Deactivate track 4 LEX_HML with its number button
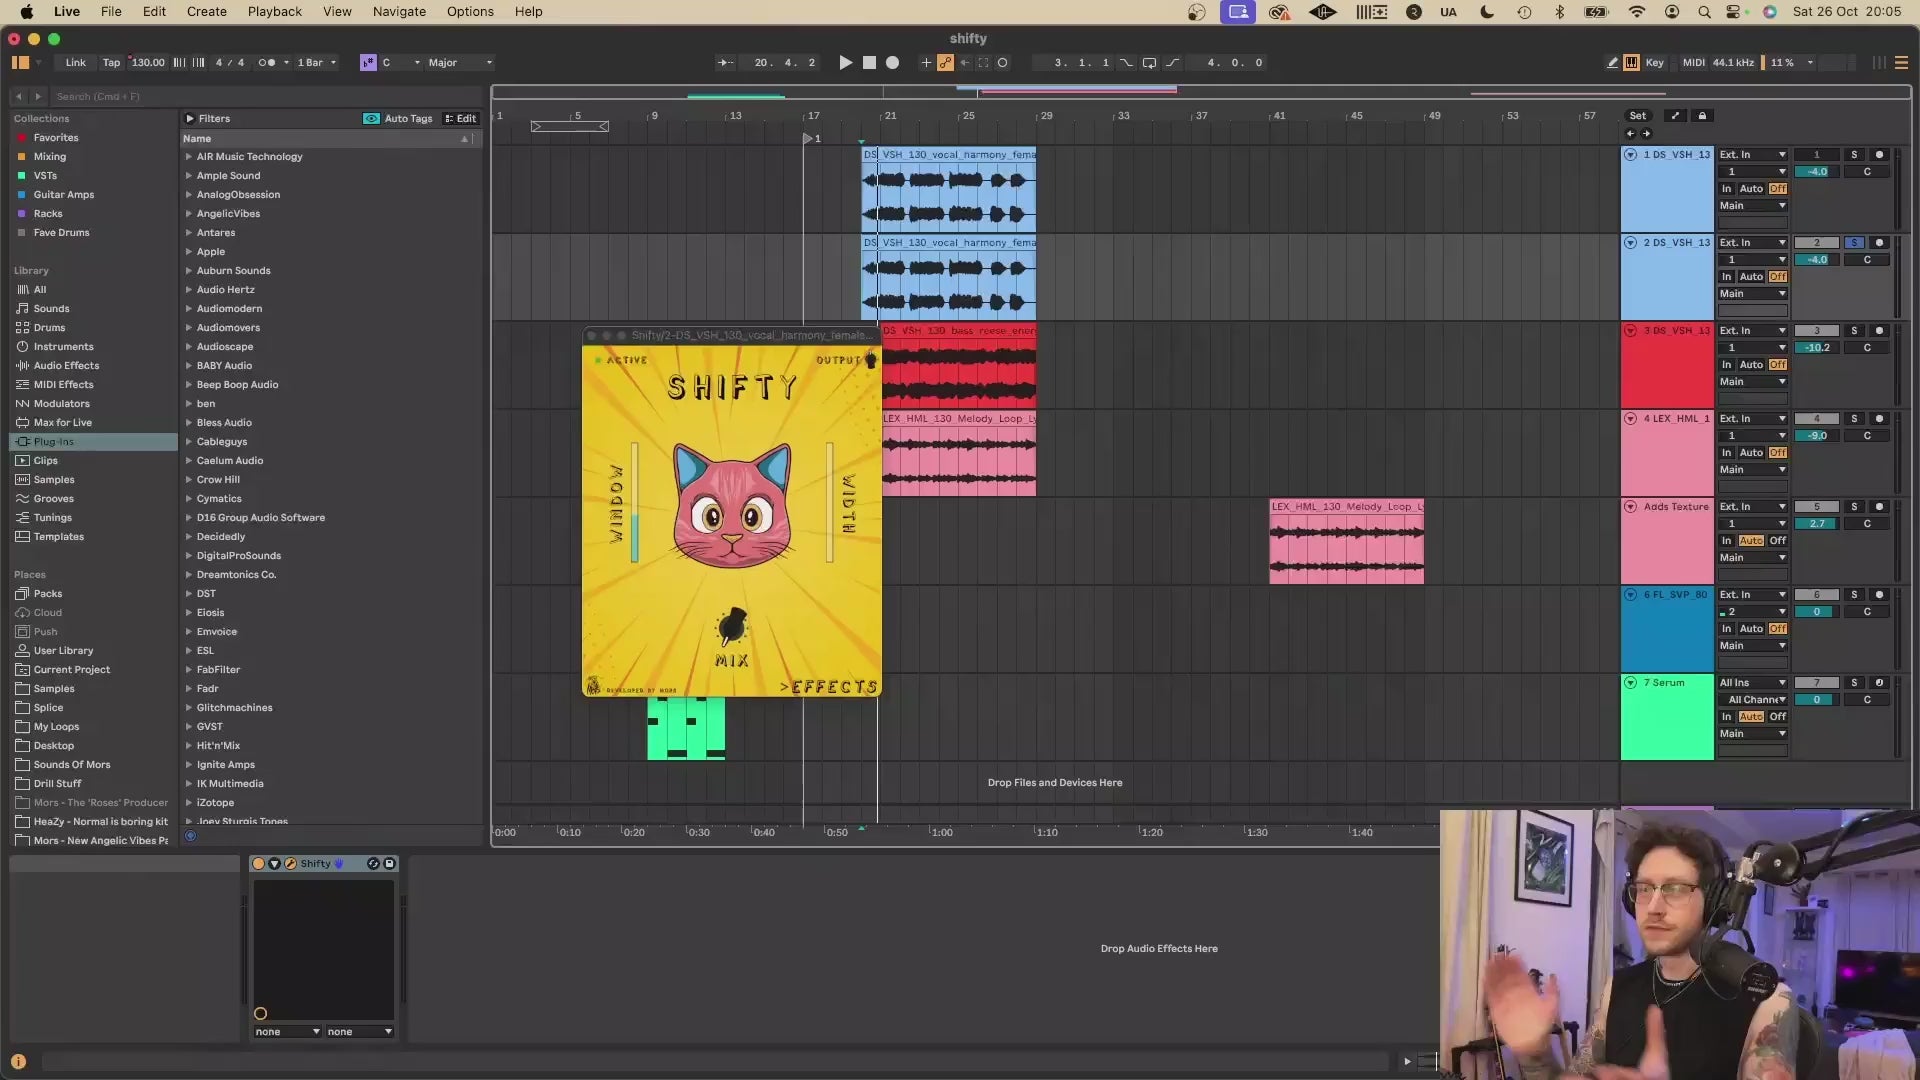Image resolution: width=1920 pixels, height=1080 pixels. (1817, 419)
